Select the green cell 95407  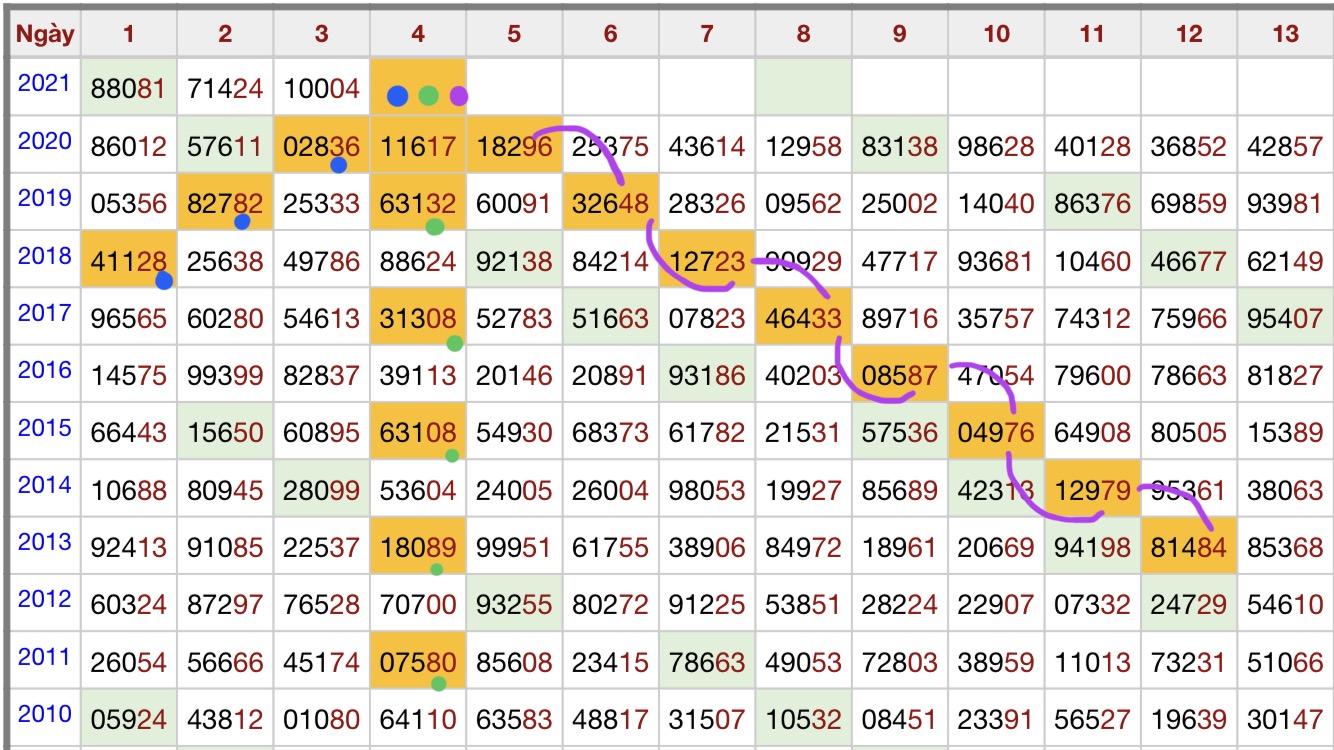pos(1285,318)
